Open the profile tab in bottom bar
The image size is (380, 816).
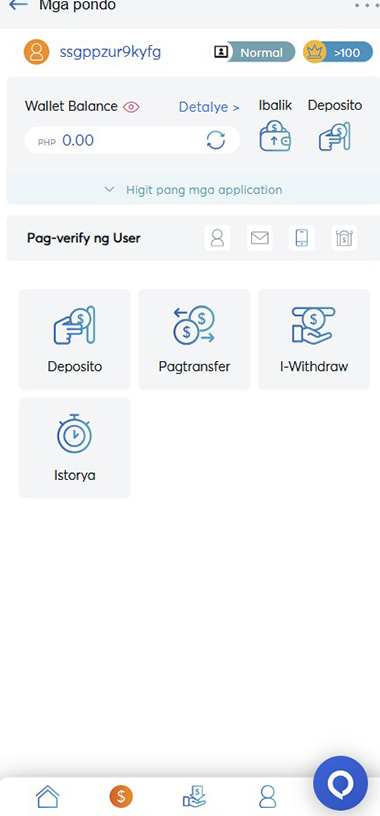[x=267, y=796]
